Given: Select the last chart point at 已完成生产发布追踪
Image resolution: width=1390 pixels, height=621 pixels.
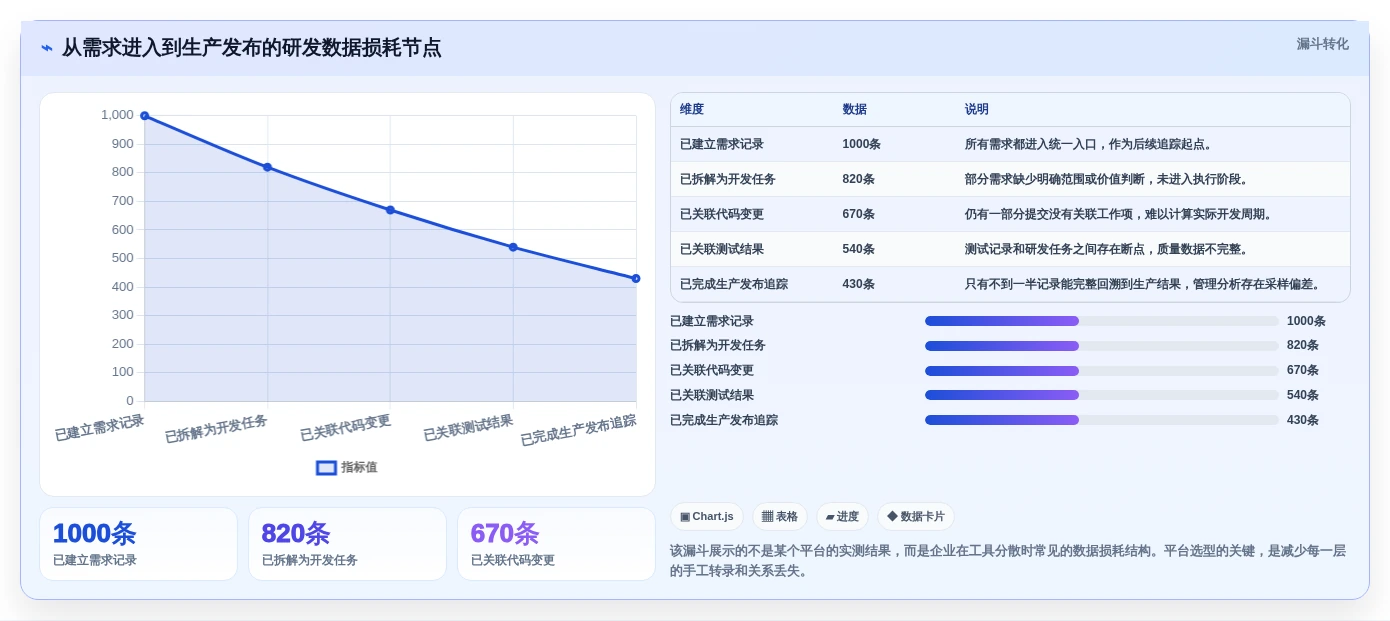Looking at the screenshot, I should (636, 278).
